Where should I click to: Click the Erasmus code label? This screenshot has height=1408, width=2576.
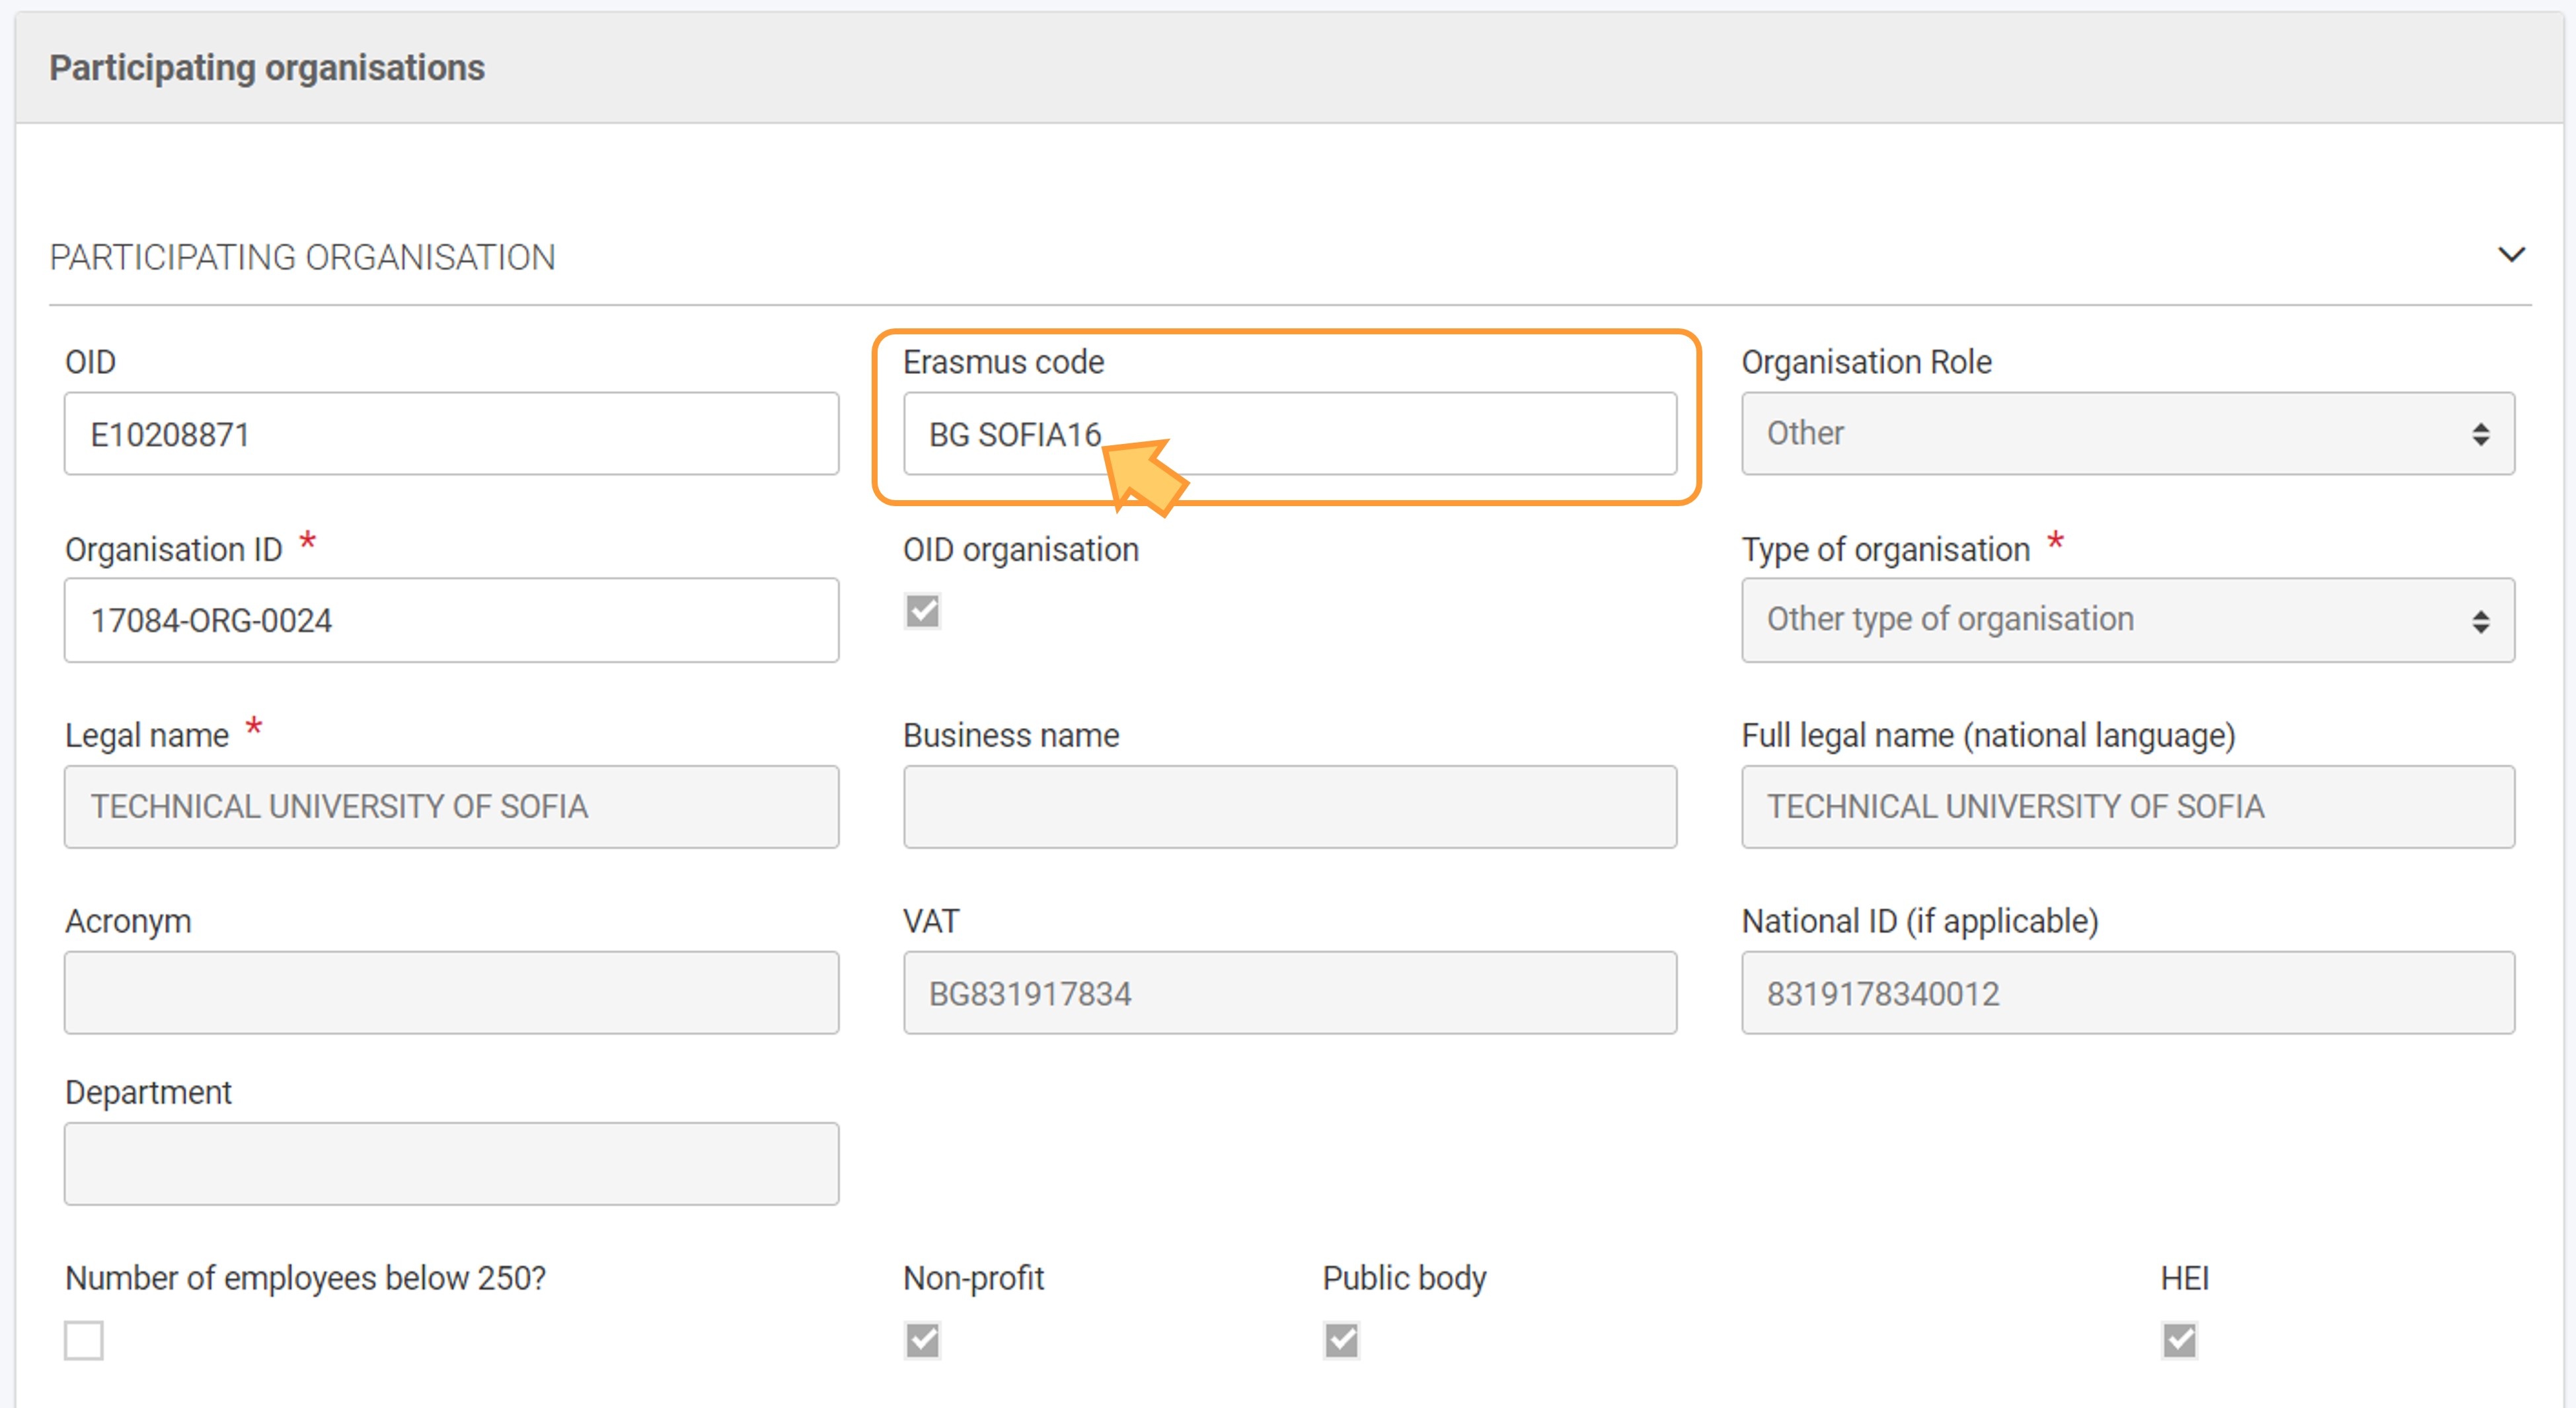(1003, 361)
